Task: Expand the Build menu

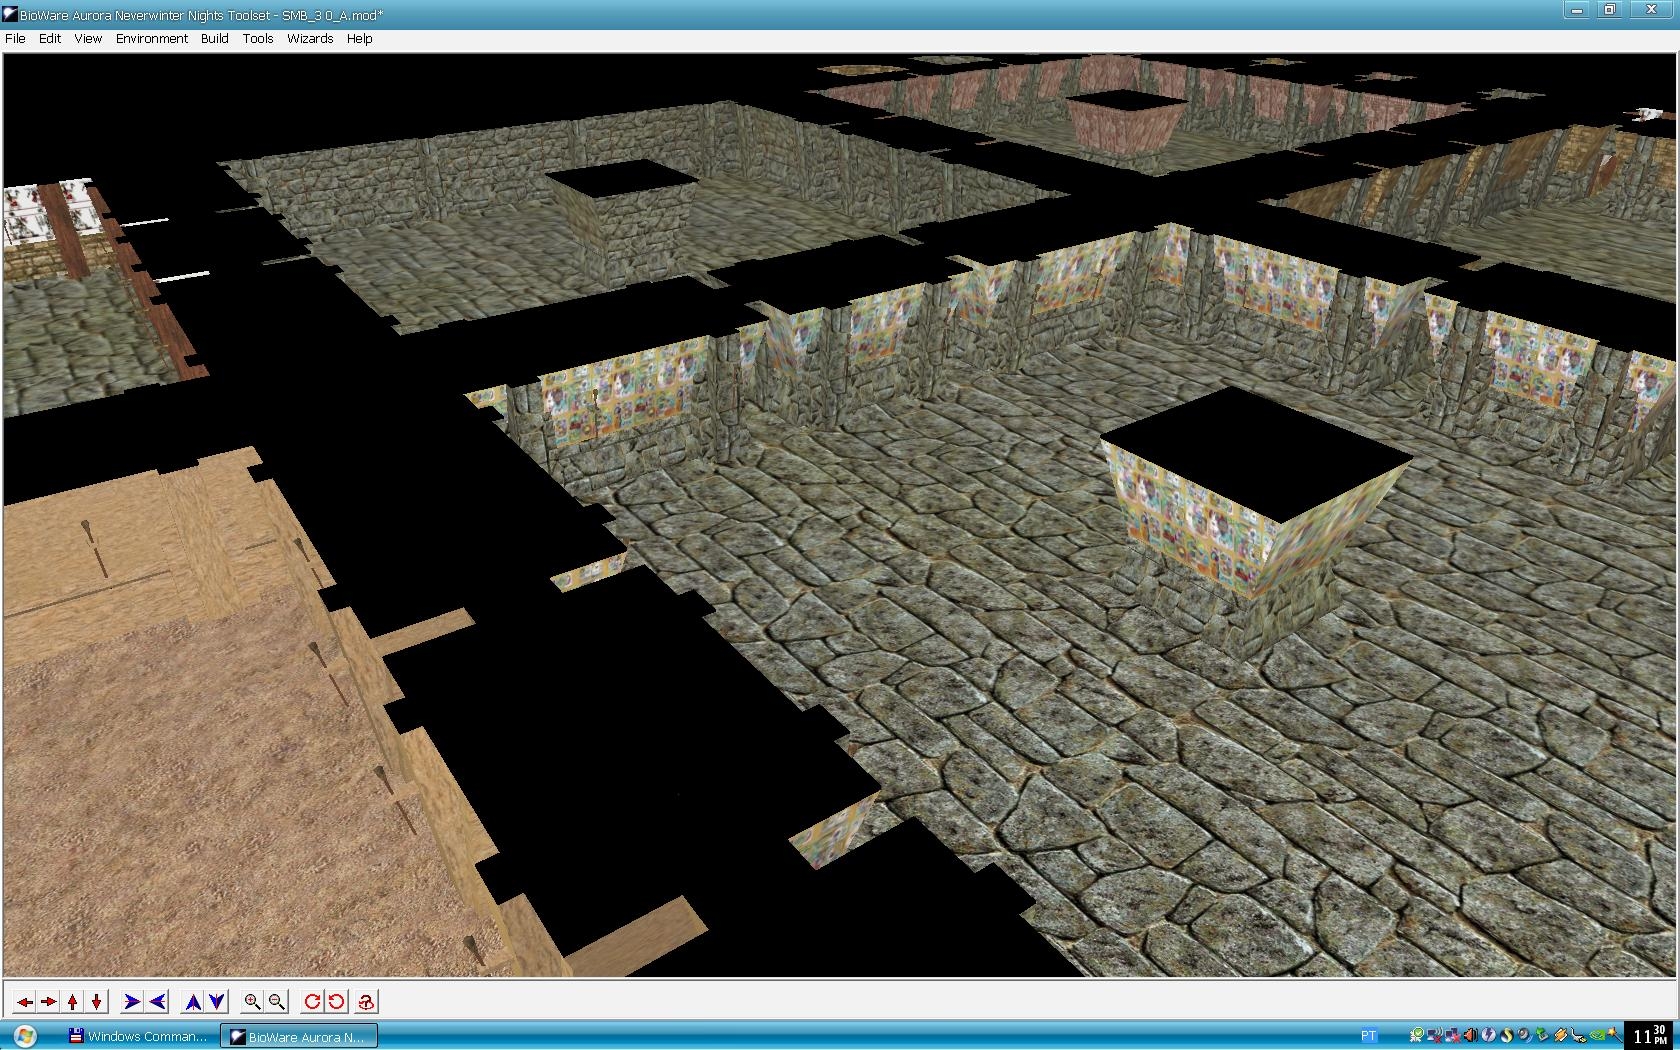Action: click(215, 38)
